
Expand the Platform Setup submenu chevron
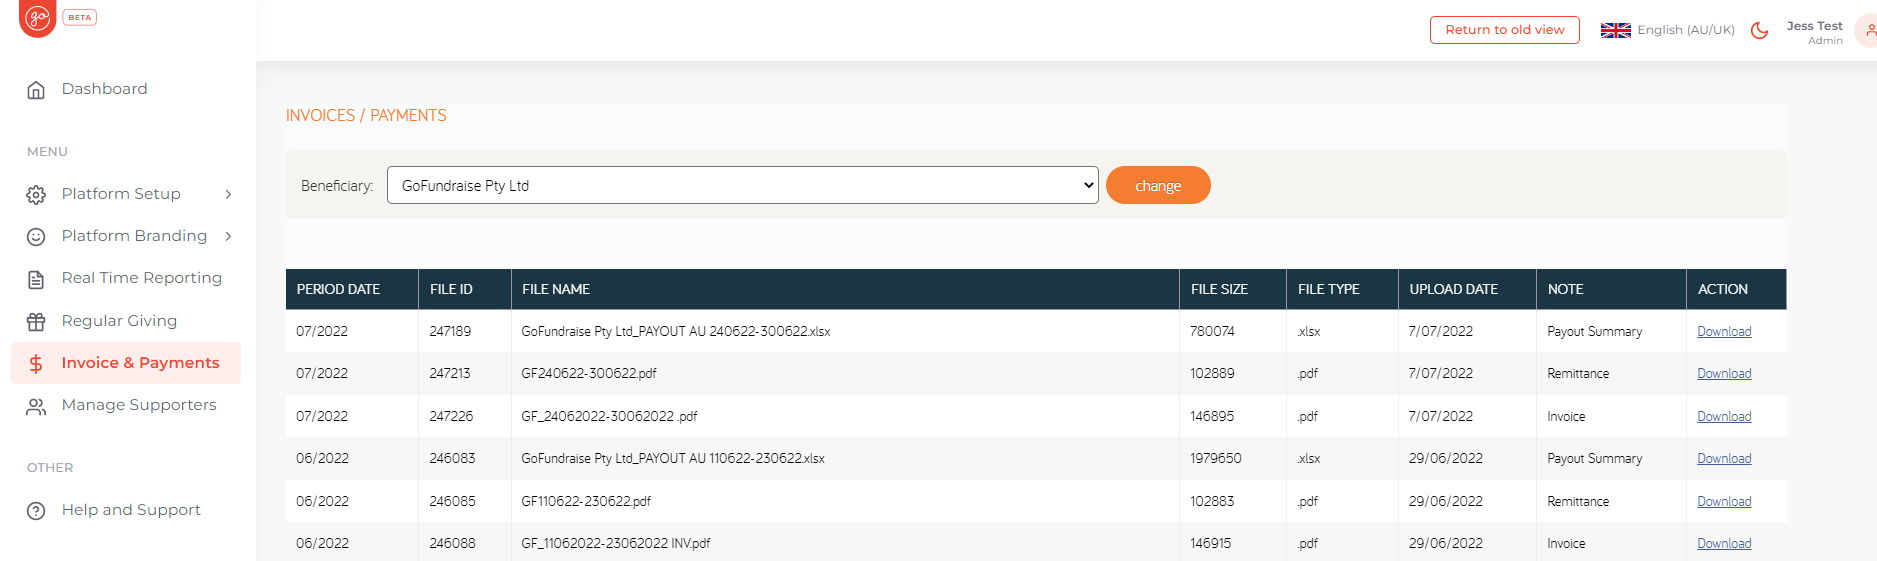pyautogui.click(x=228, y=194)
